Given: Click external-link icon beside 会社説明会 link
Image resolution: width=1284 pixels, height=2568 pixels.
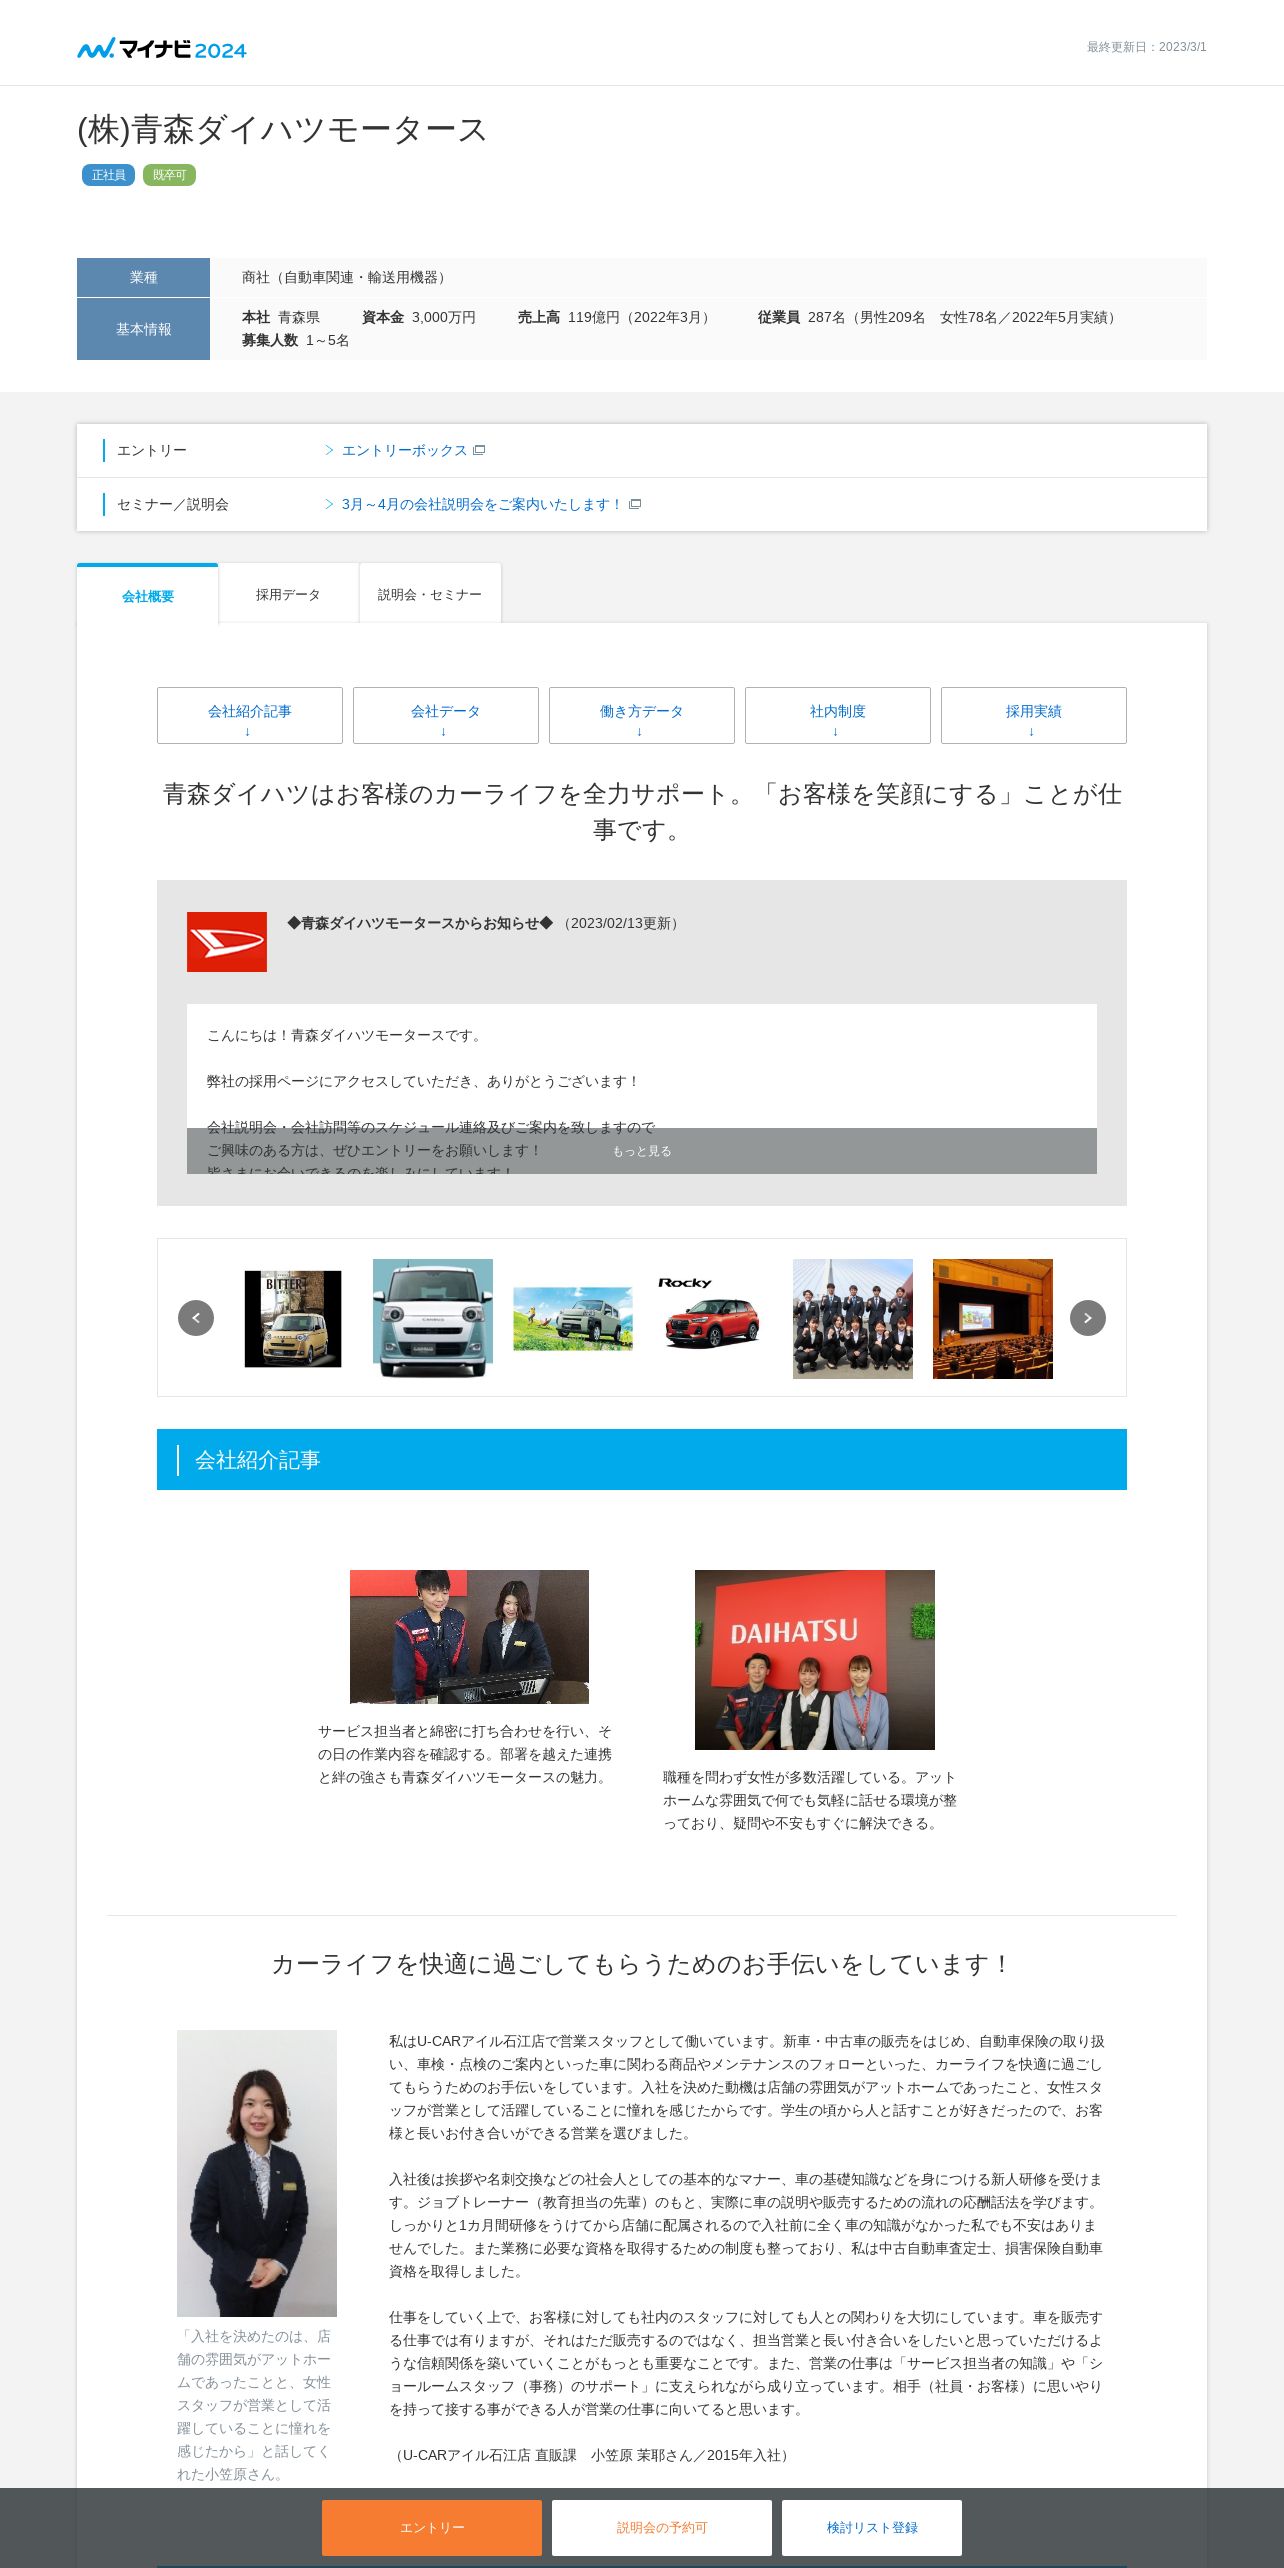Looking at the screenshot, I should [635, 504].
